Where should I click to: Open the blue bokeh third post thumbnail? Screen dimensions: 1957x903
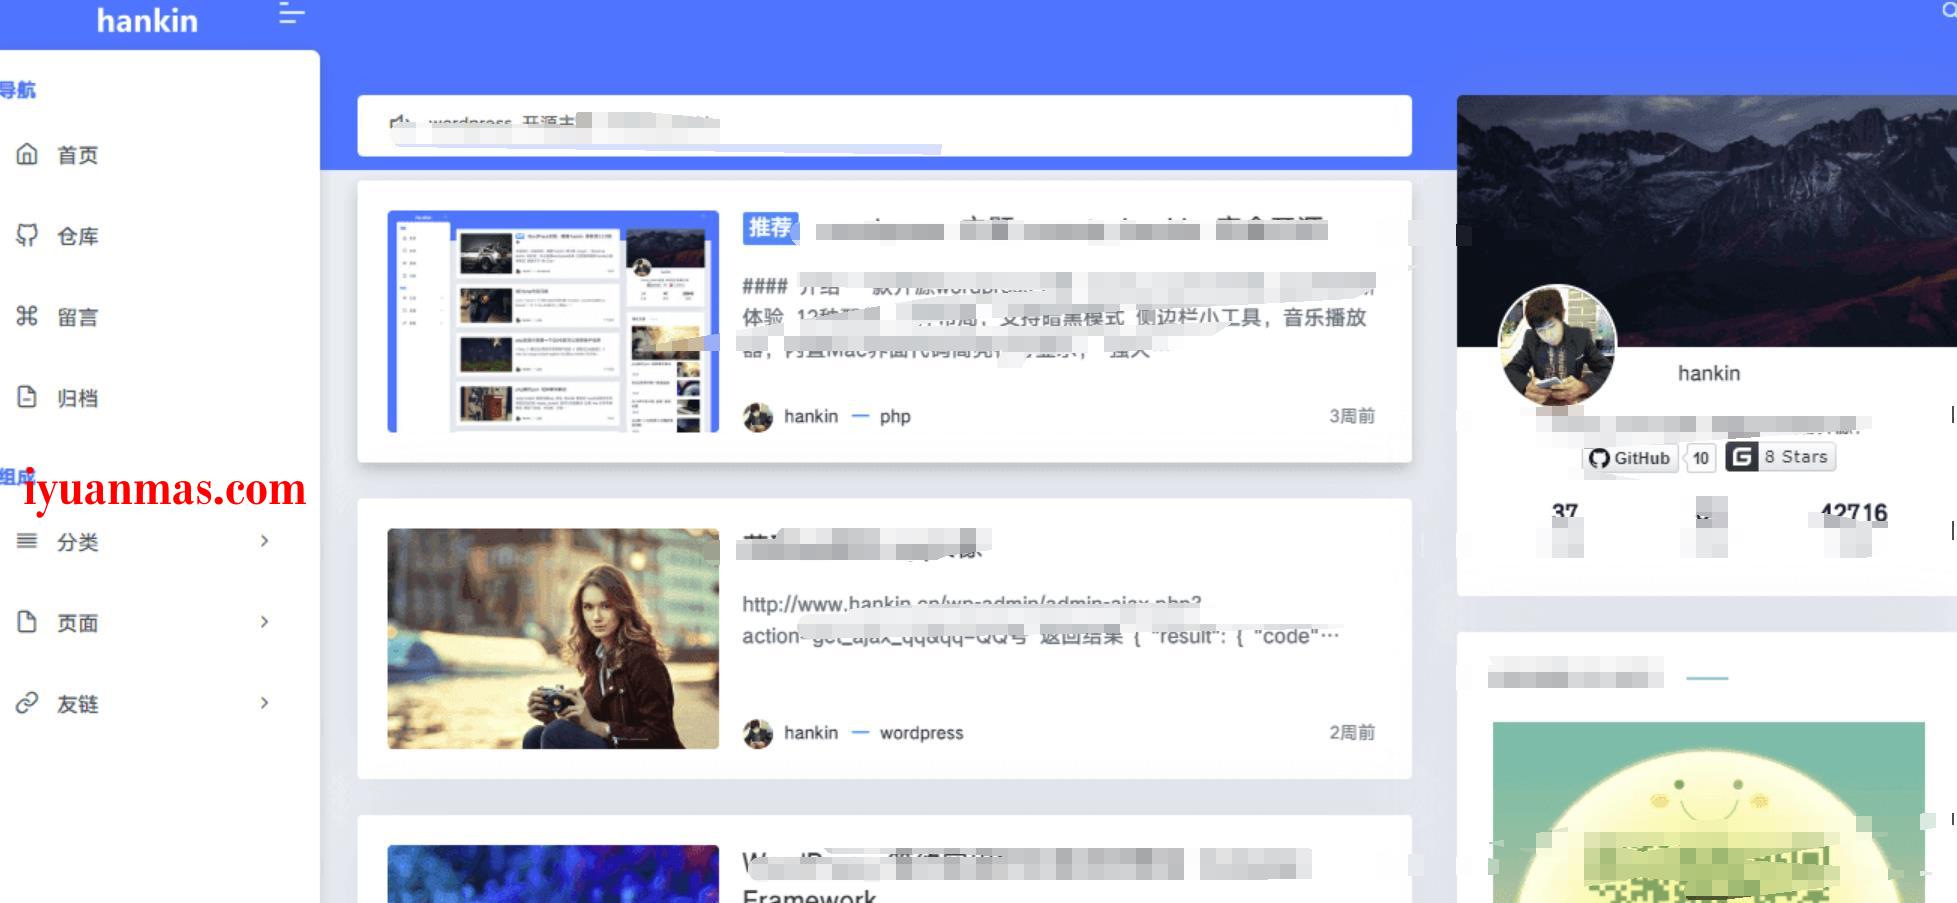click(553, 874)
